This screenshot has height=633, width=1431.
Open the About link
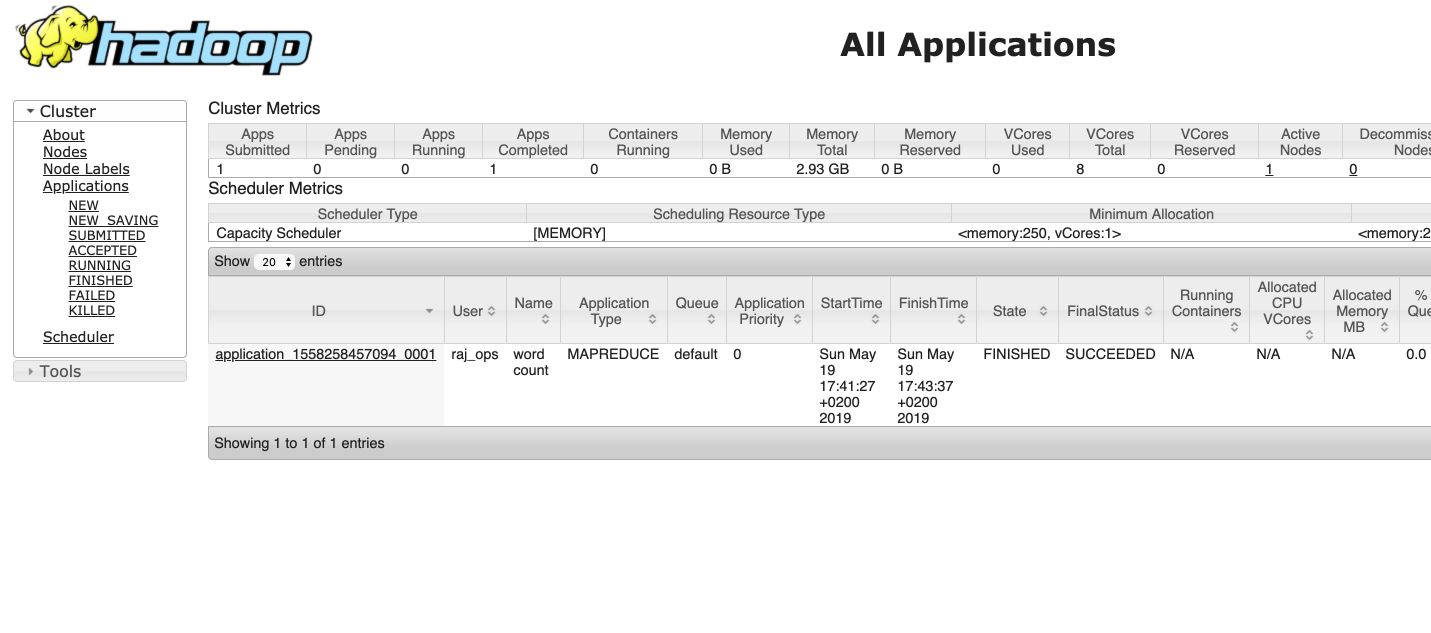[63, 135]
